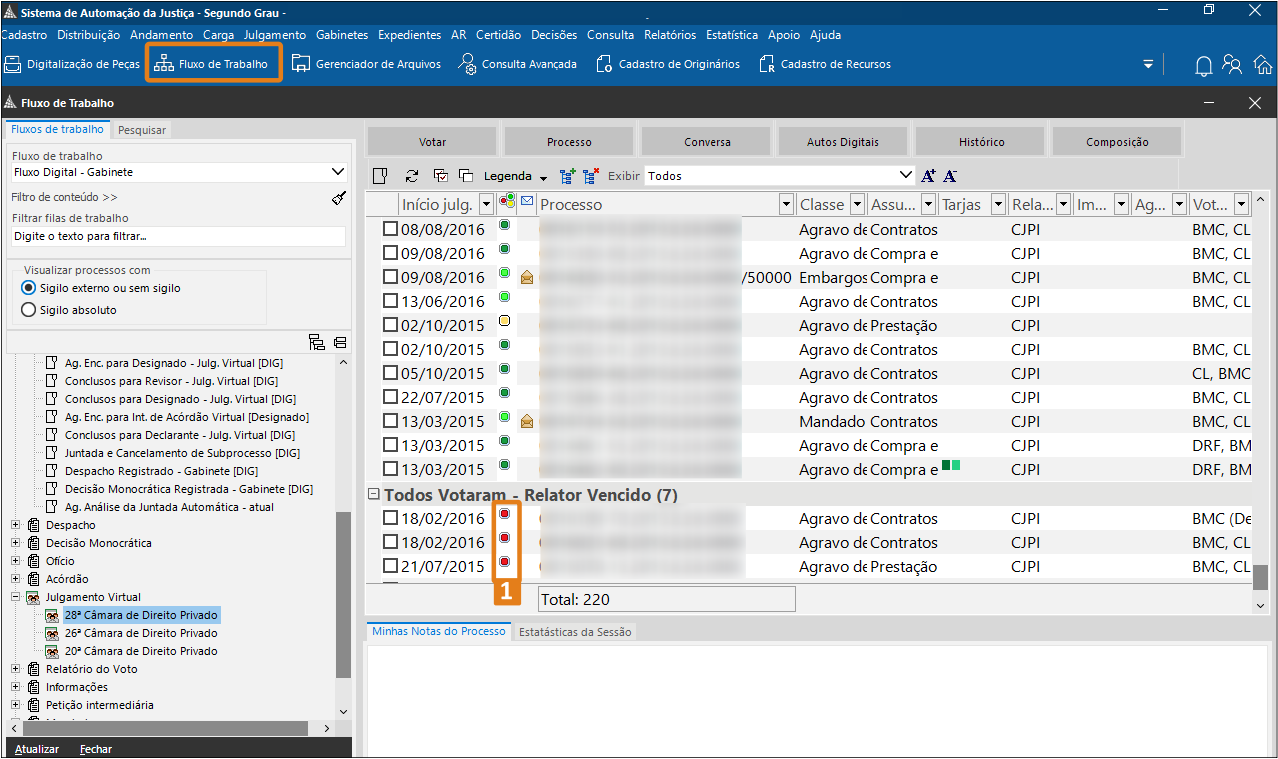Click the select-all checkmark icon in the grid toolbar
Image resolution: width=1278 pixels, height=759 pixels.
point(440,176)
